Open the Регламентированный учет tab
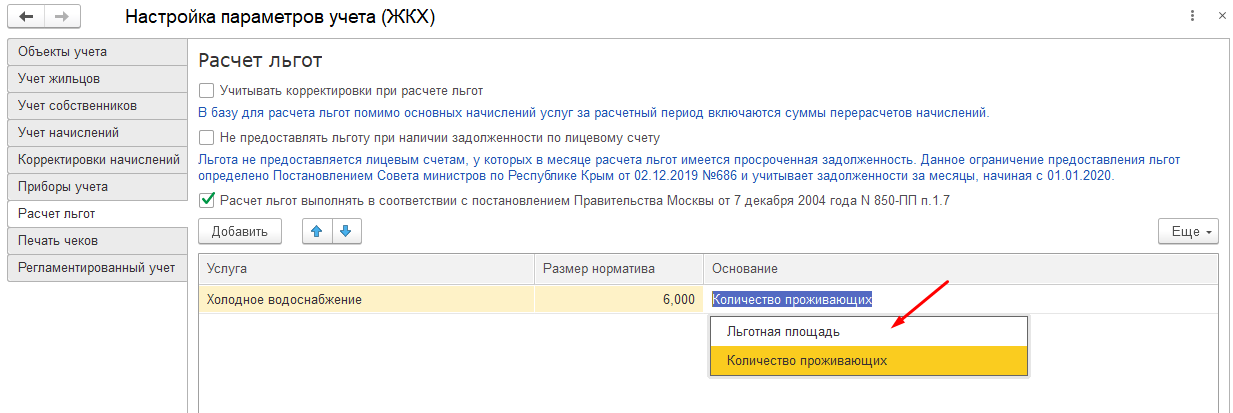The width and height of the screenshot is (1233, 413). pos(97,267)
